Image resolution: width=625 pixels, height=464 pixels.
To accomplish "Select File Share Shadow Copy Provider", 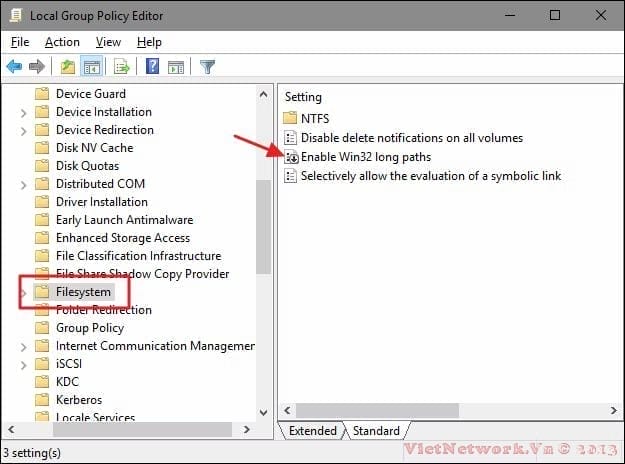I will click(x=142, y=274).
